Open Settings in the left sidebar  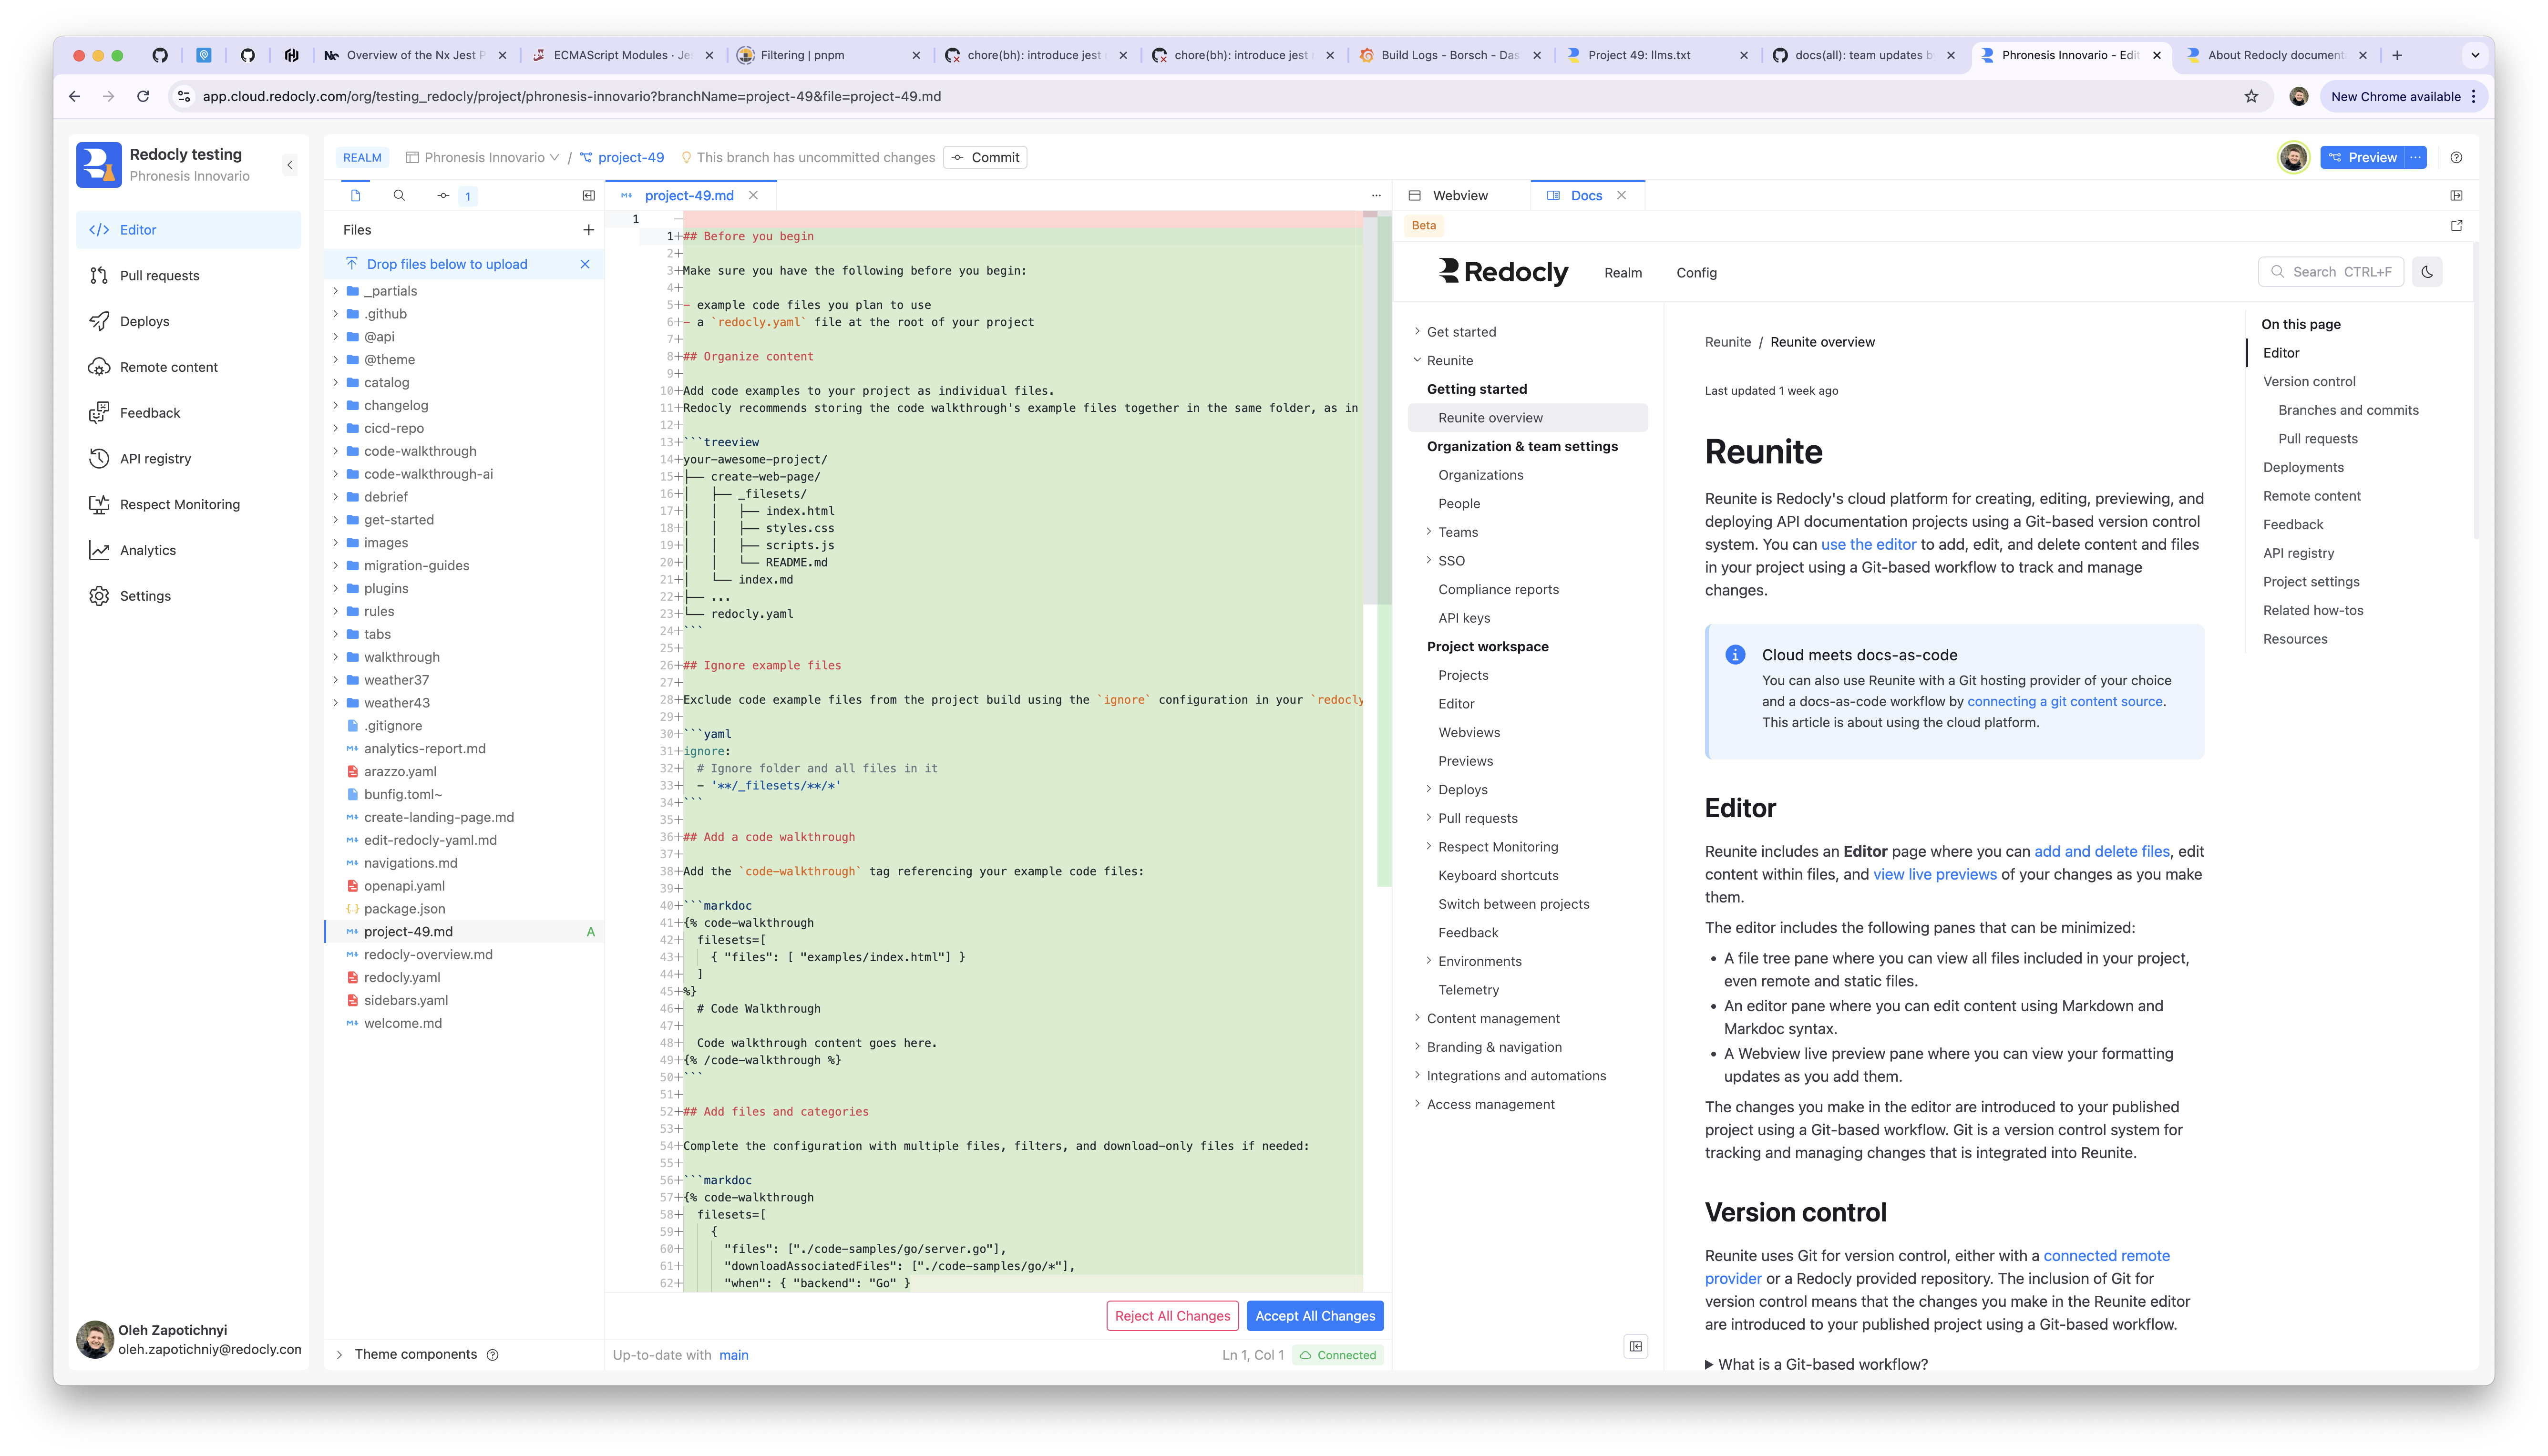click(188, 596)
